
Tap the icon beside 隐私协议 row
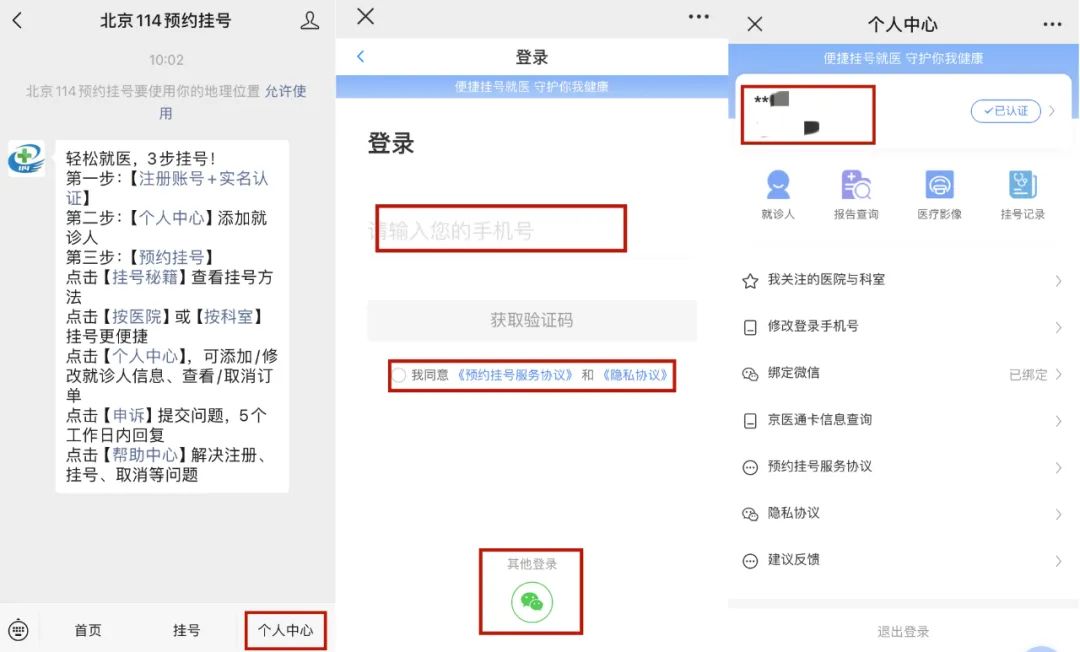(x=750, y=514)
